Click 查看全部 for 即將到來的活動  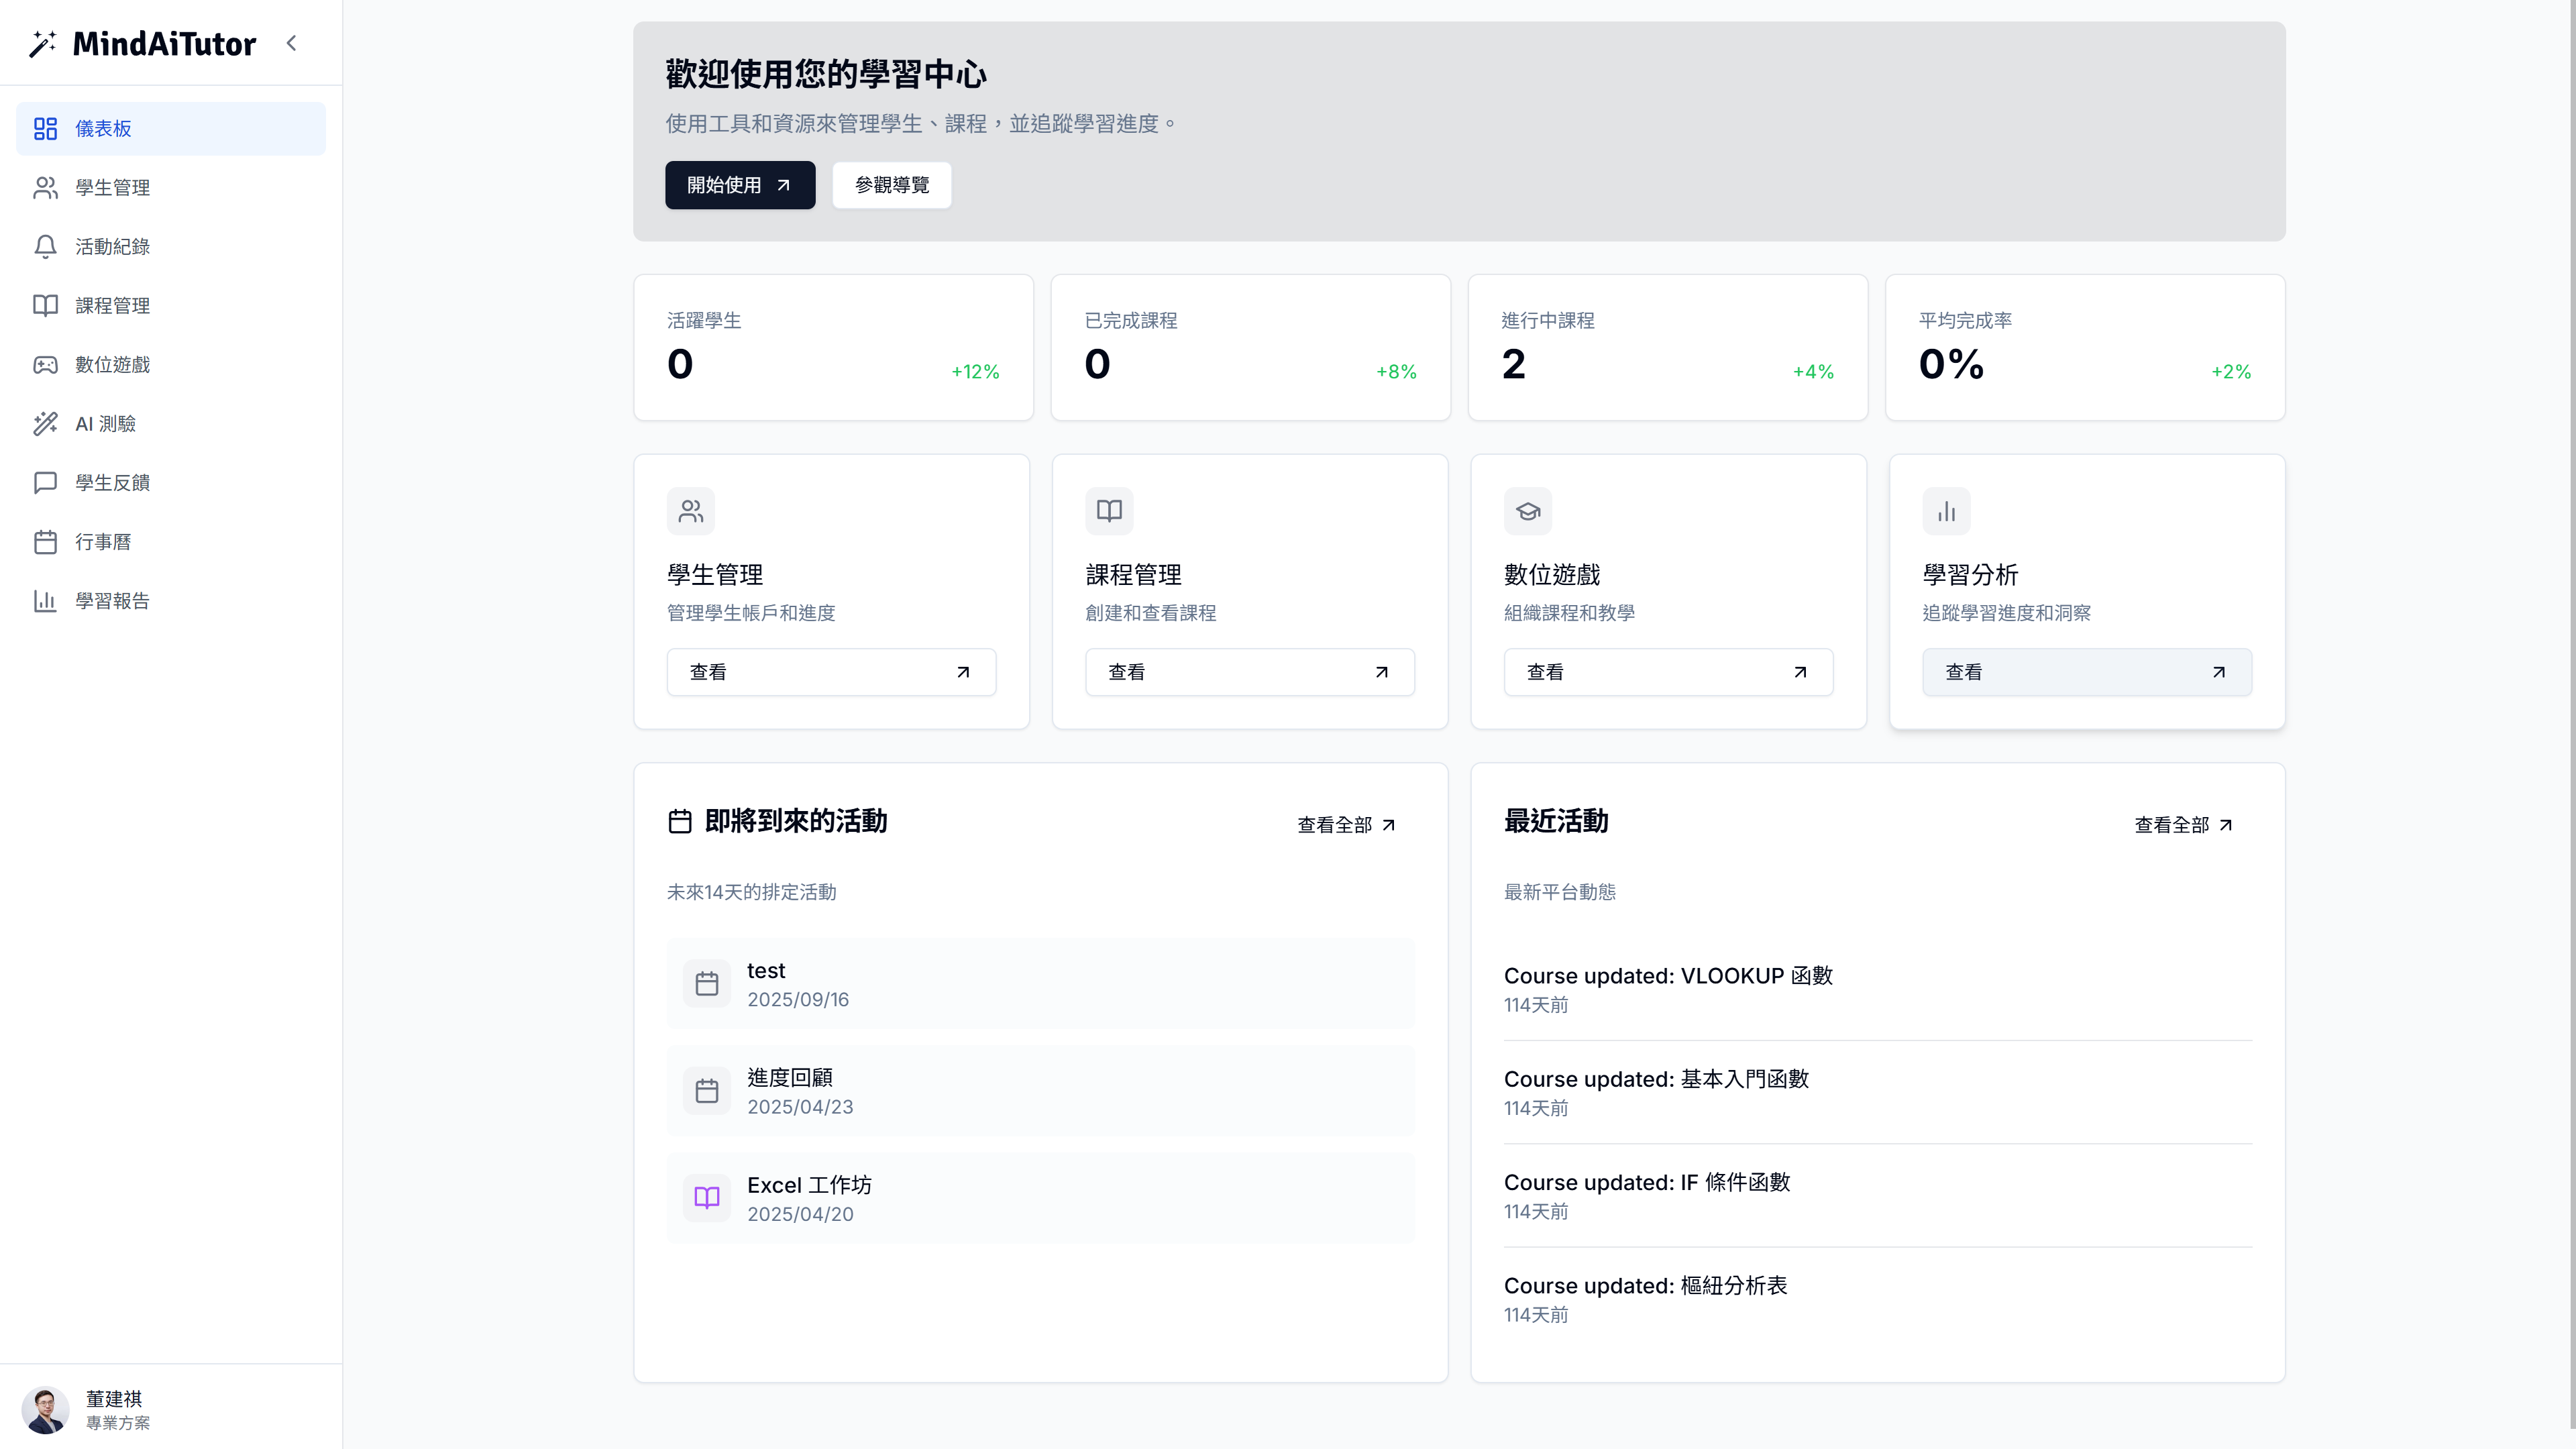(x=1345, y=825)
